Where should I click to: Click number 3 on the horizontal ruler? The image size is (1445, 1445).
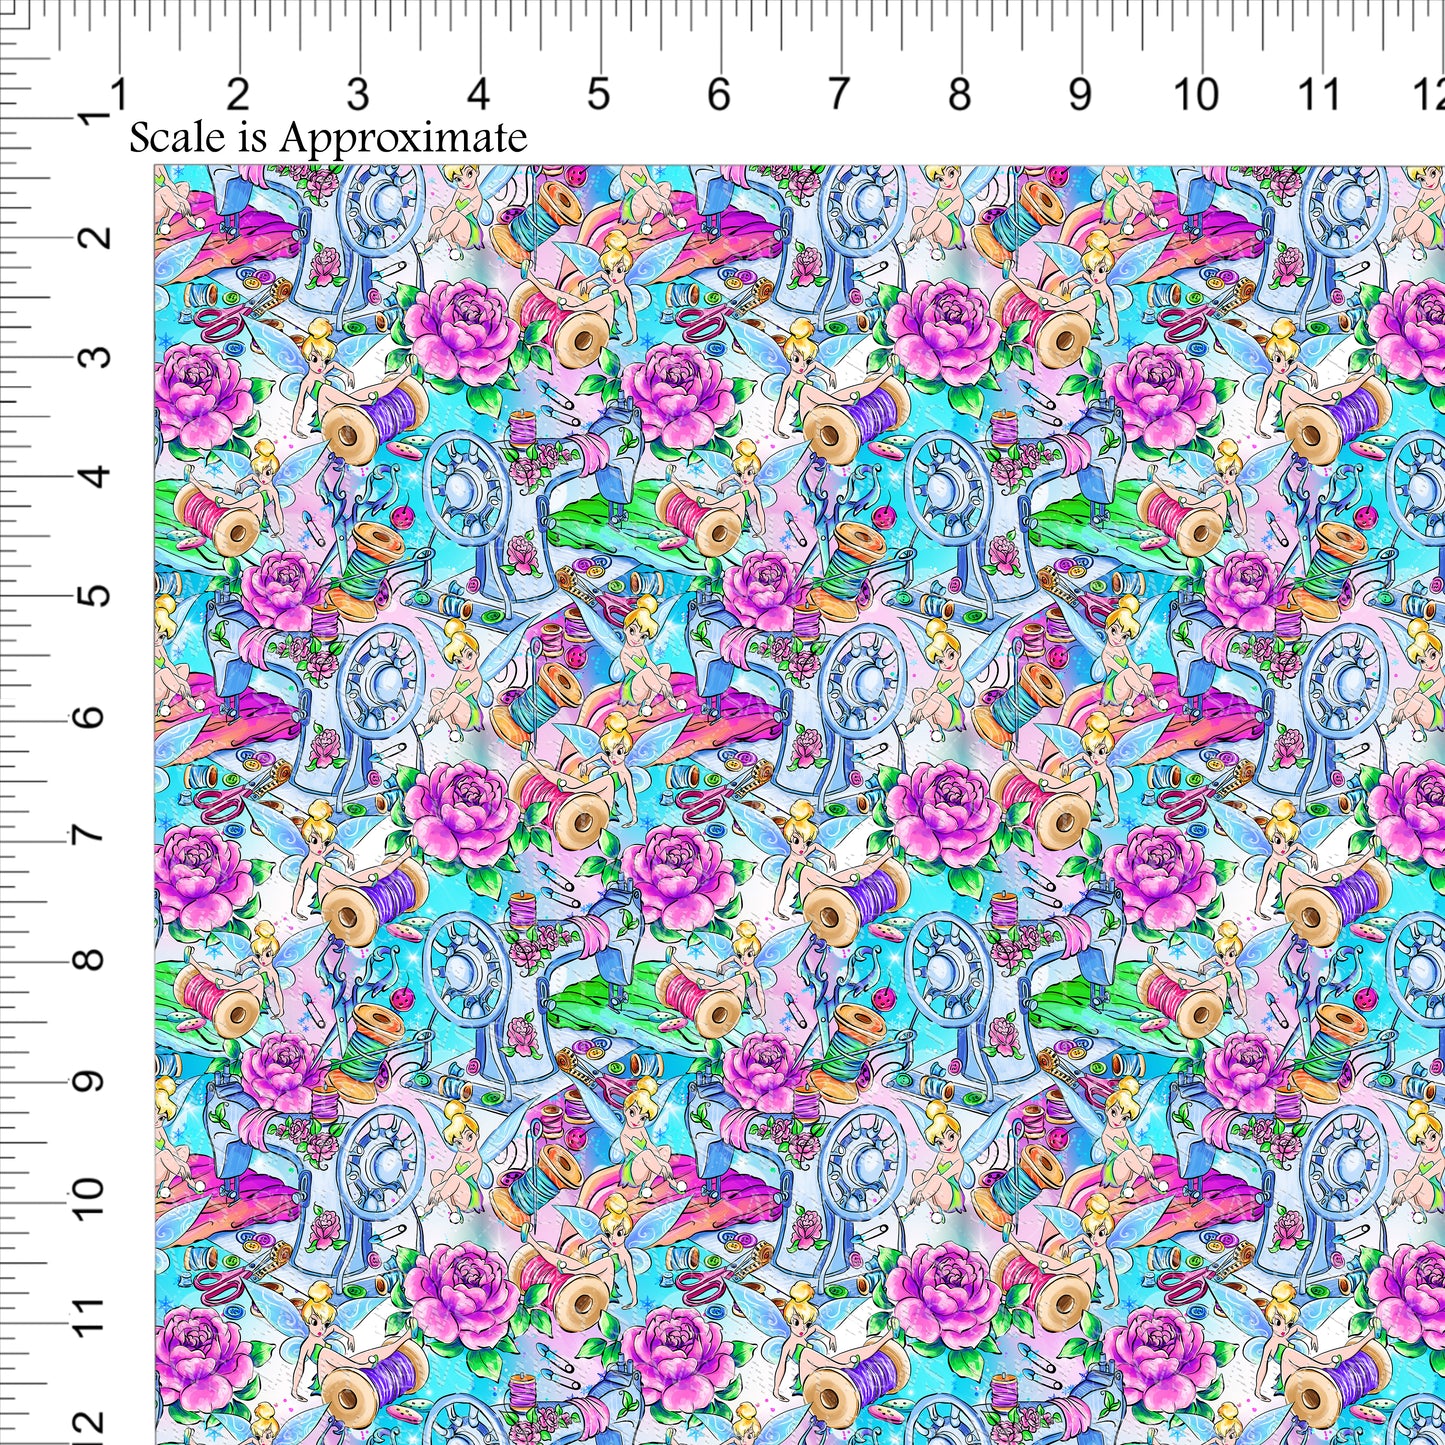(358, 95)
